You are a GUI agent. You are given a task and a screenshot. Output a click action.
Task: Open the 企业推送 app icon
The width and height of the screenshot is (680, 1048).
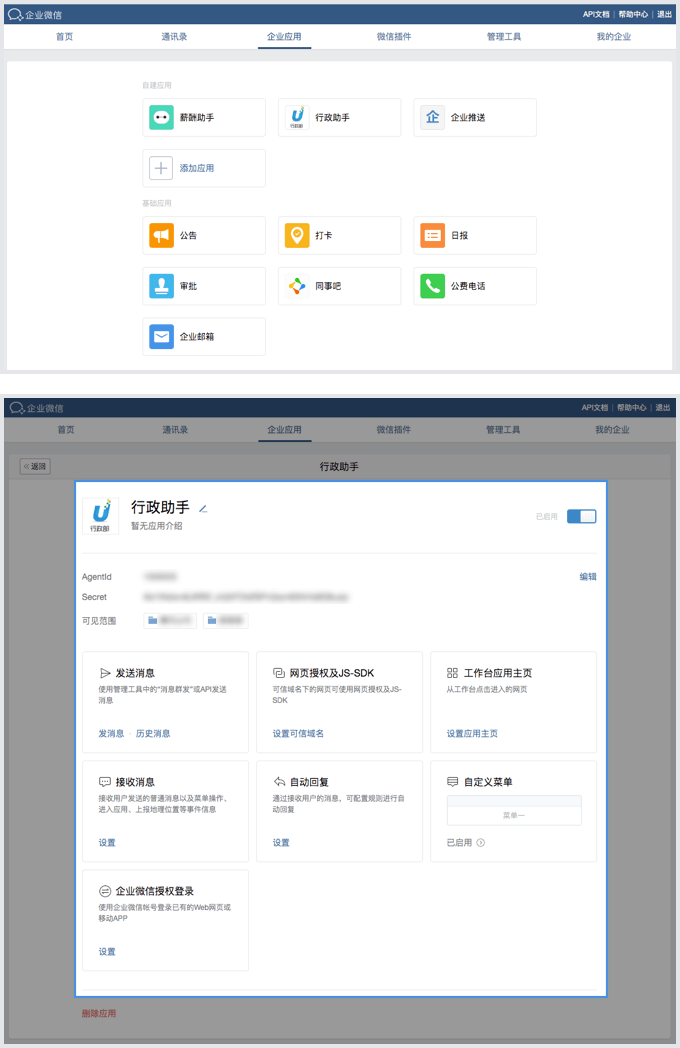click(433, 118)
